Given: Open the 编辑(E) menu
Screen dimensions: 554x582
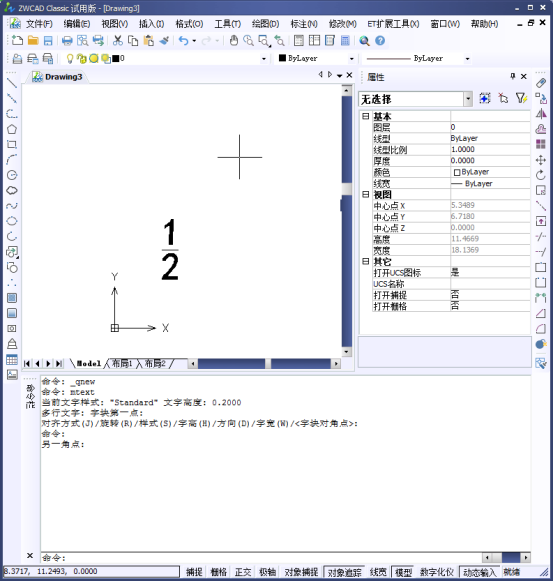Looking at the screenshot, I should [76, 24].
